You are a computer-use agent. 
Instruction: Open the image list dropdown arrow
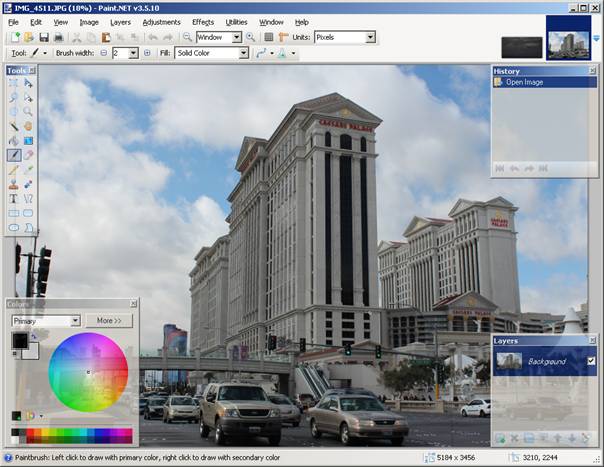(x=597, y=38)
